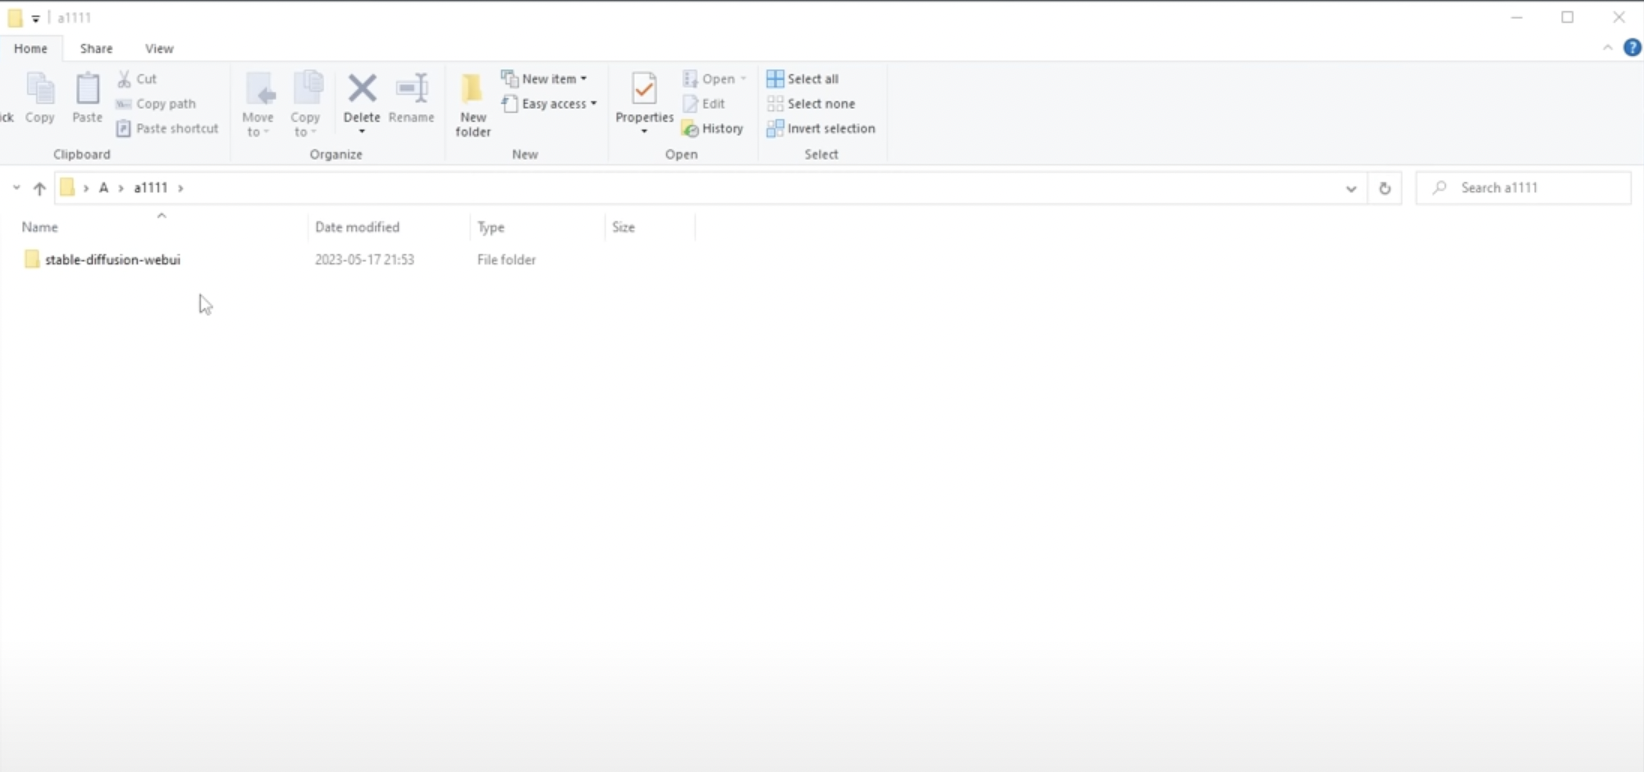This screenshot has height=772, width=1644.
Task: Expand the Properties dropdown arrow
Action: coord(644,132)
